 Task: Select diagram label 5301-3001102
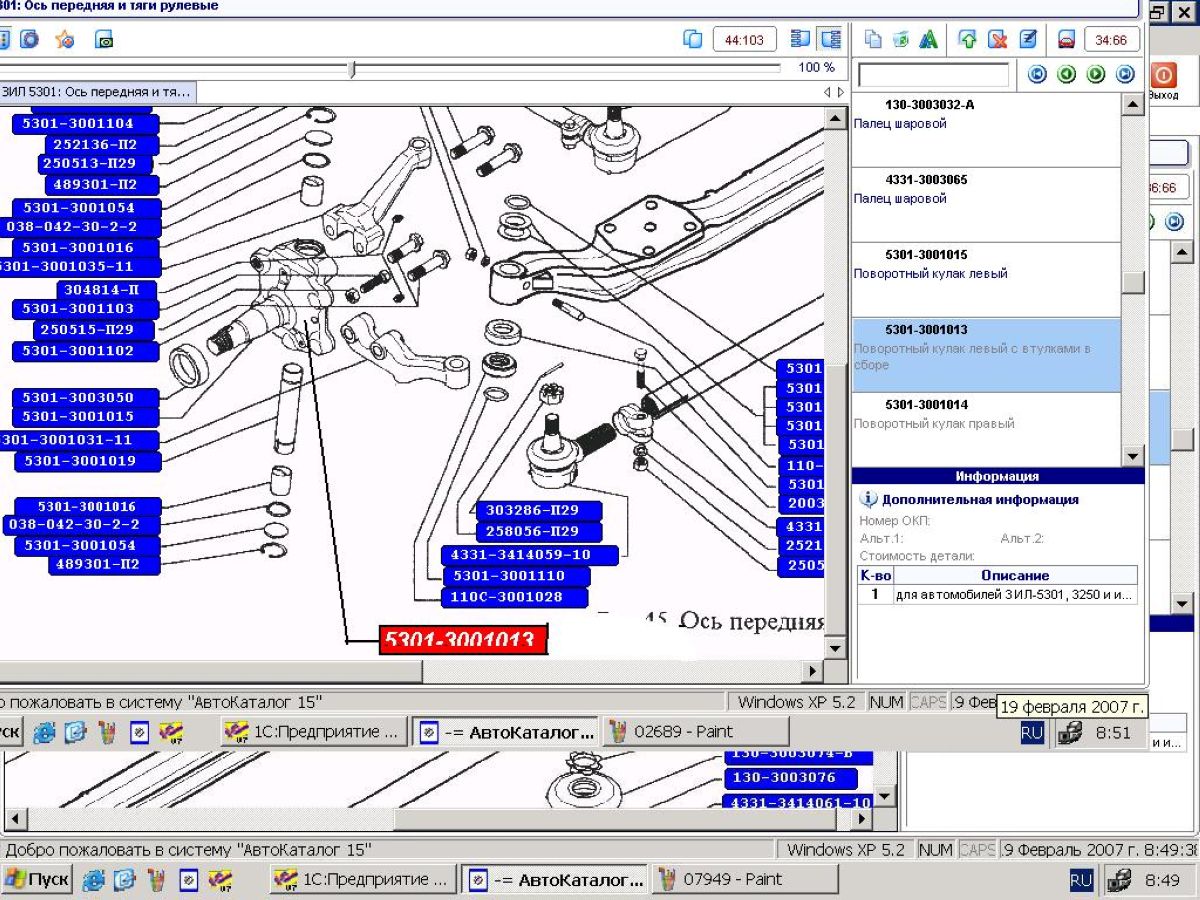click(86, 351)
